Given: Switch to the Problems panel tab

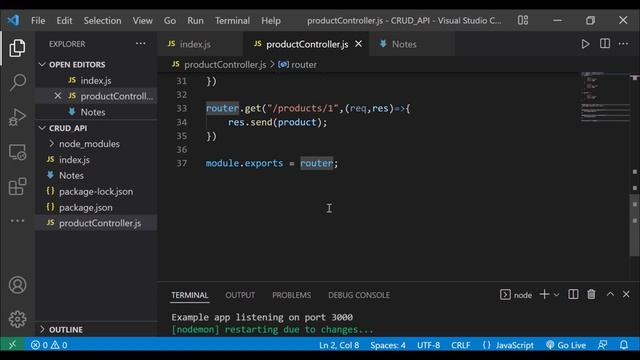Looking at the screenshot, I should pyautogui.click(x=291, y=295).
